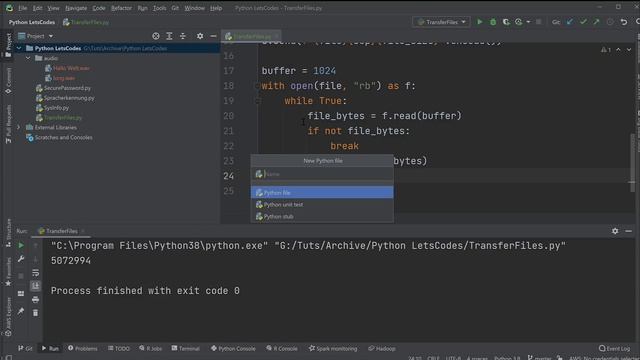Run the TransferFiles configuration with the green play icon
This screenshot has height=360, width=640.
480,22
